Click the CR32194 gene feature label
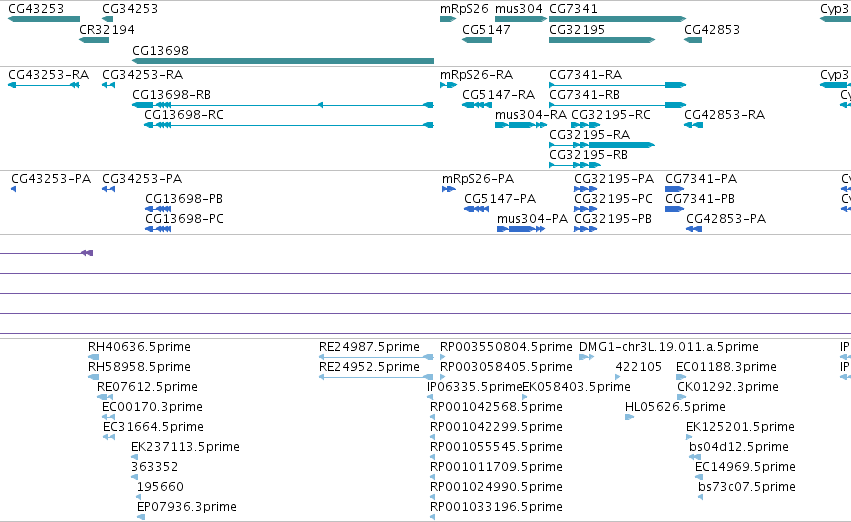This screenshot has height=522, width=851. point(107,29)
